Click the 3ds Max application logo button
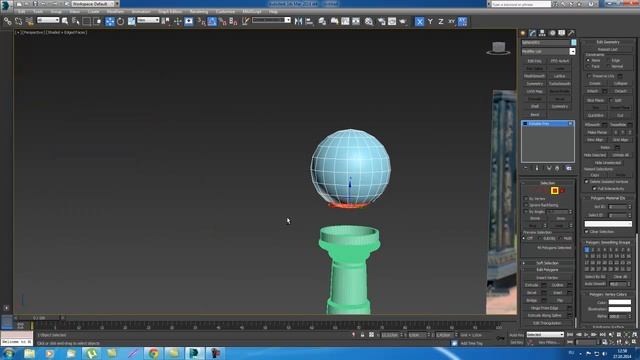The image size is (640, 360). [5, 5]
